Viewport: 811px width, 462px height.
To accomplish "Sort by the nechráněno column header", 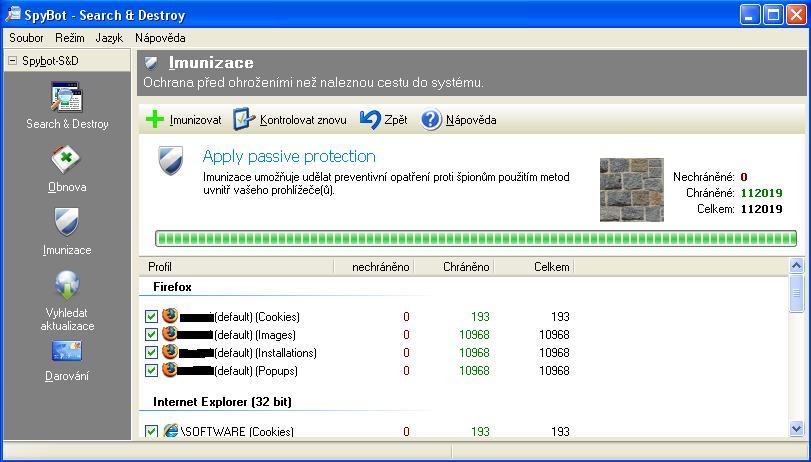I will click(374, 267).
